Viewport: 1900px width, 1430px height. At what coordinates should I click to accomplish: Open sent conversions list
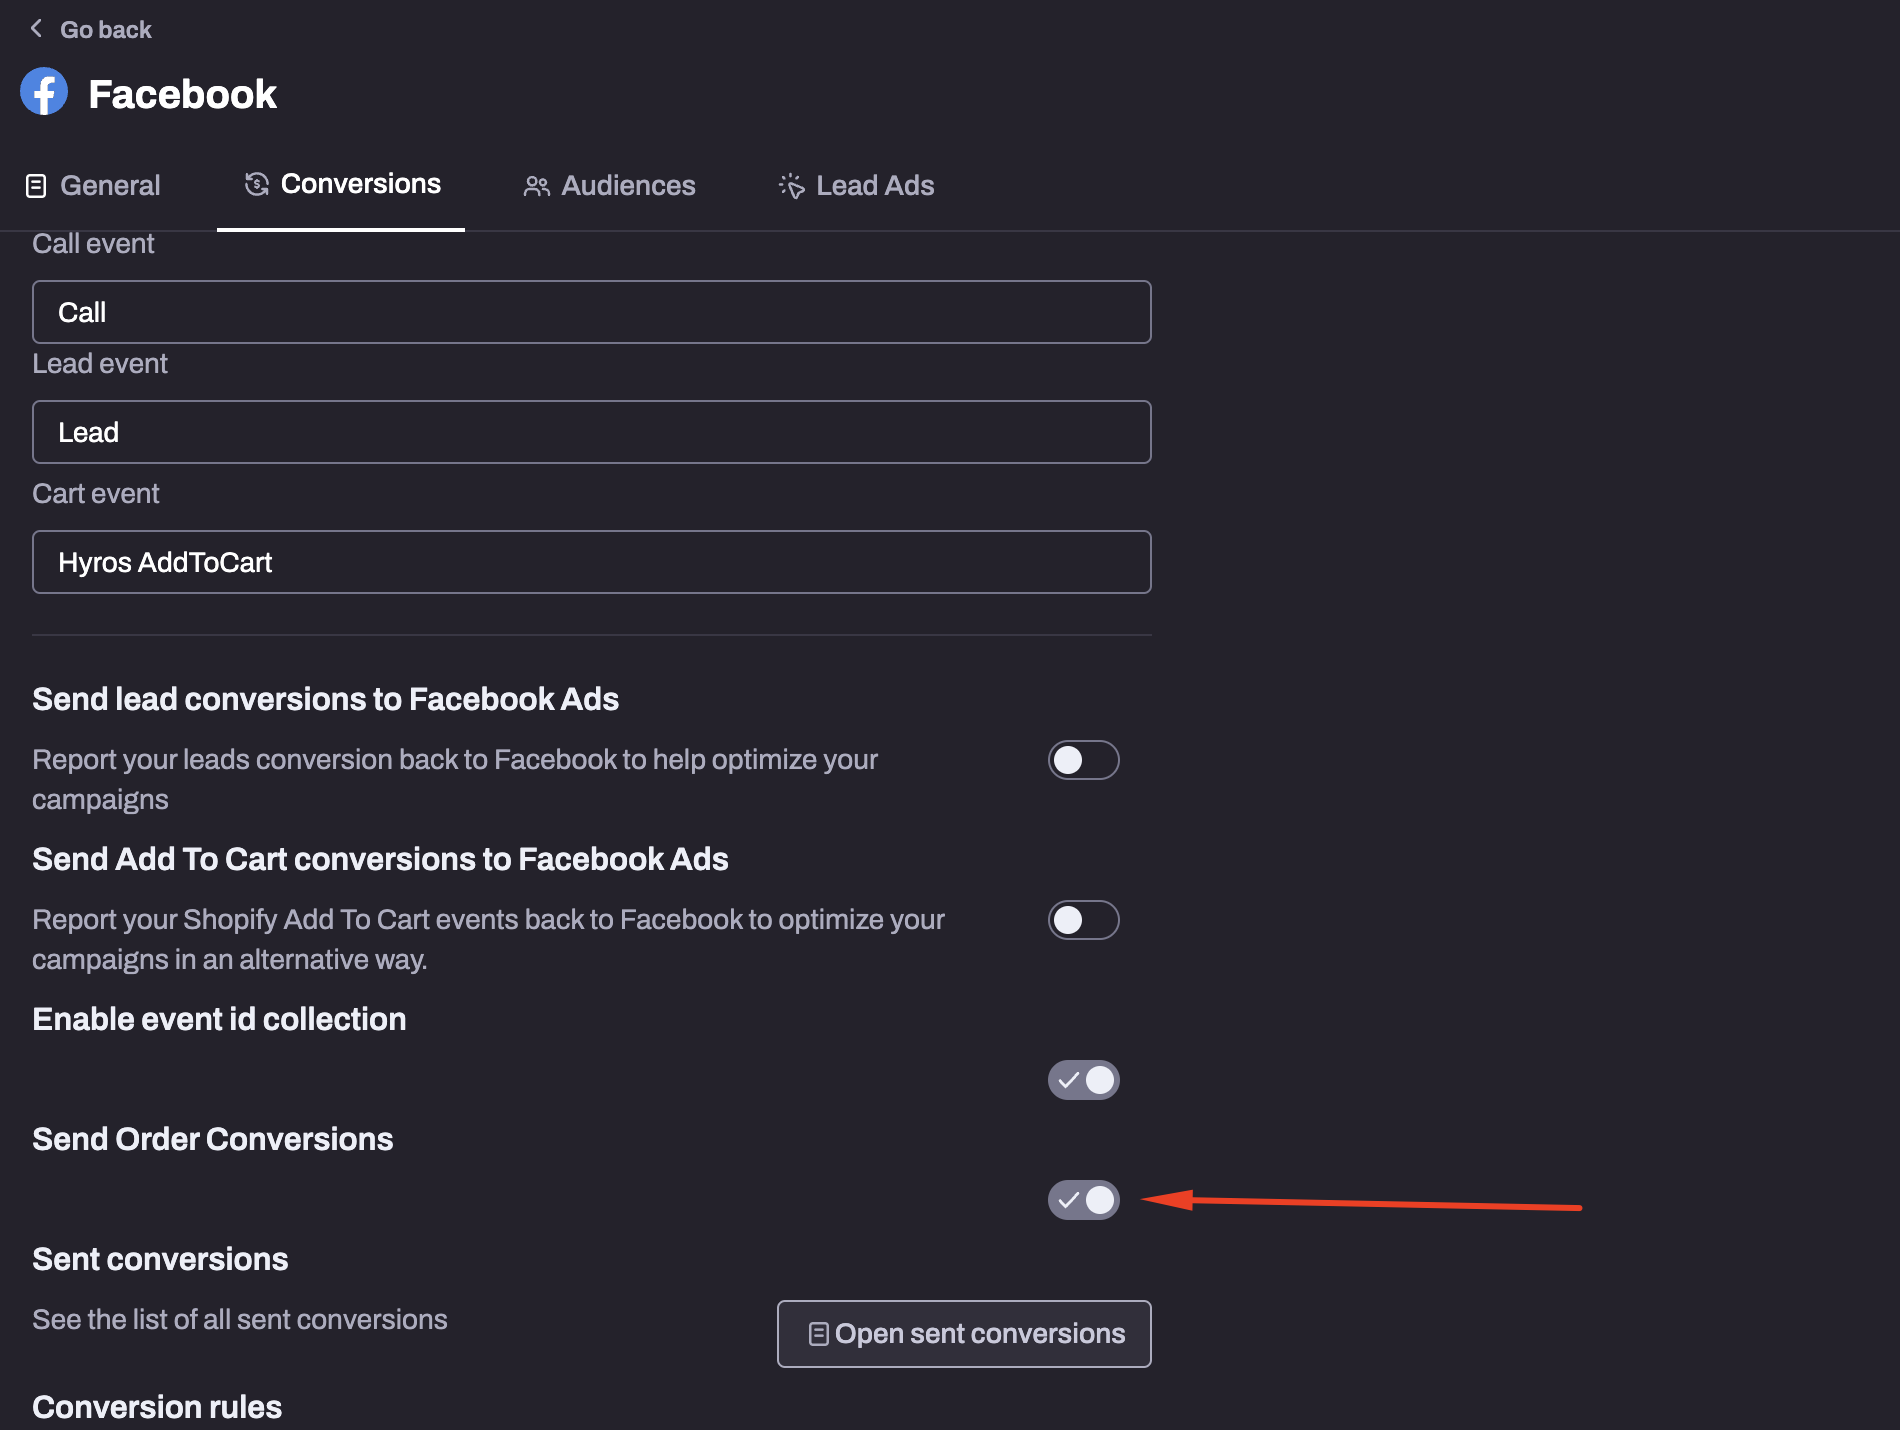[x=963, y=1333]
